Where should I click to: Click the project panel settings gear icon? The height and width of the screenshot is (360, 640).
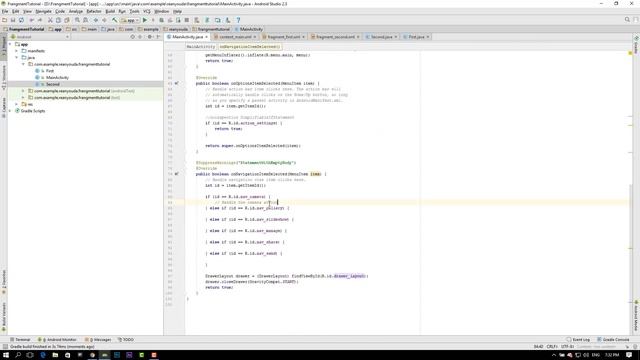149,37
